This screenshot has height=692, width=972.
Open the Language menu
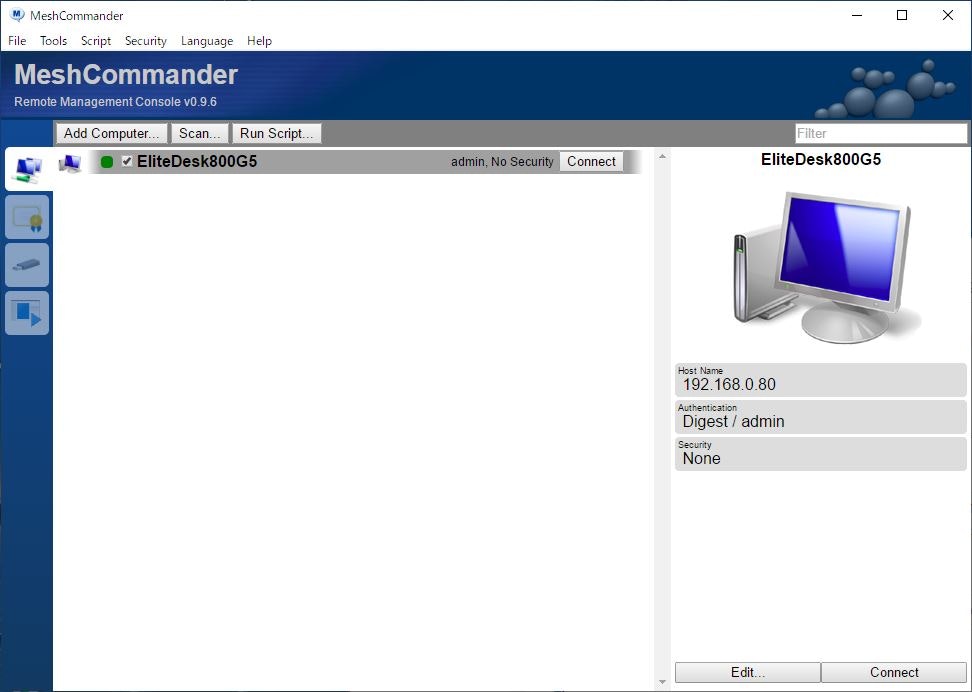(x=207, y=41)
